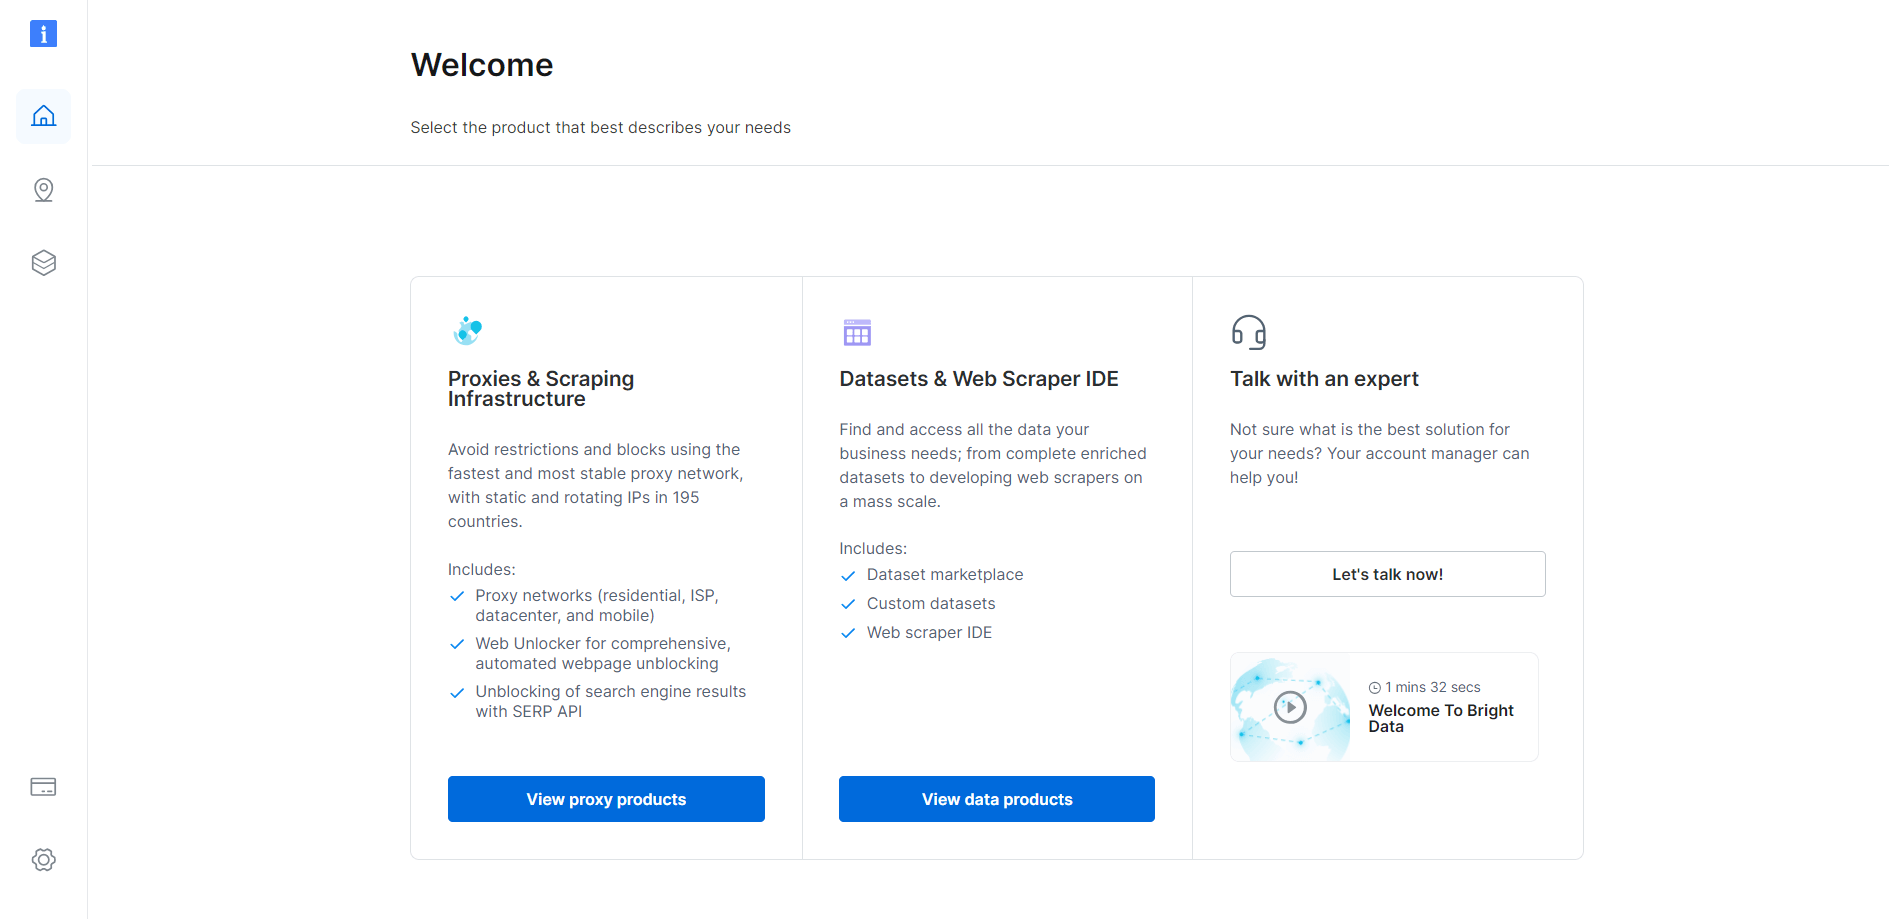Click the checkmark beside Dataset marketplace
The image size is (1889, 919).
(x=848, y=576)
